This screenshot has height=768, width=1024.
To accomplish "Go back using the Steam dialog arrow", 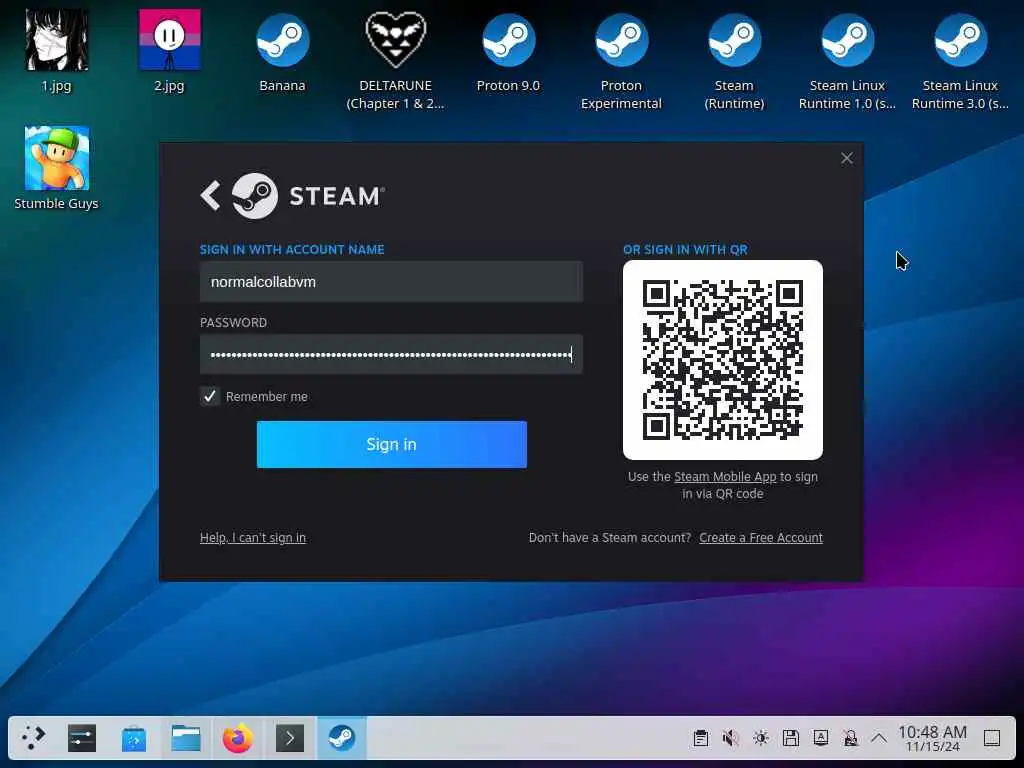I will pos(210,195).
